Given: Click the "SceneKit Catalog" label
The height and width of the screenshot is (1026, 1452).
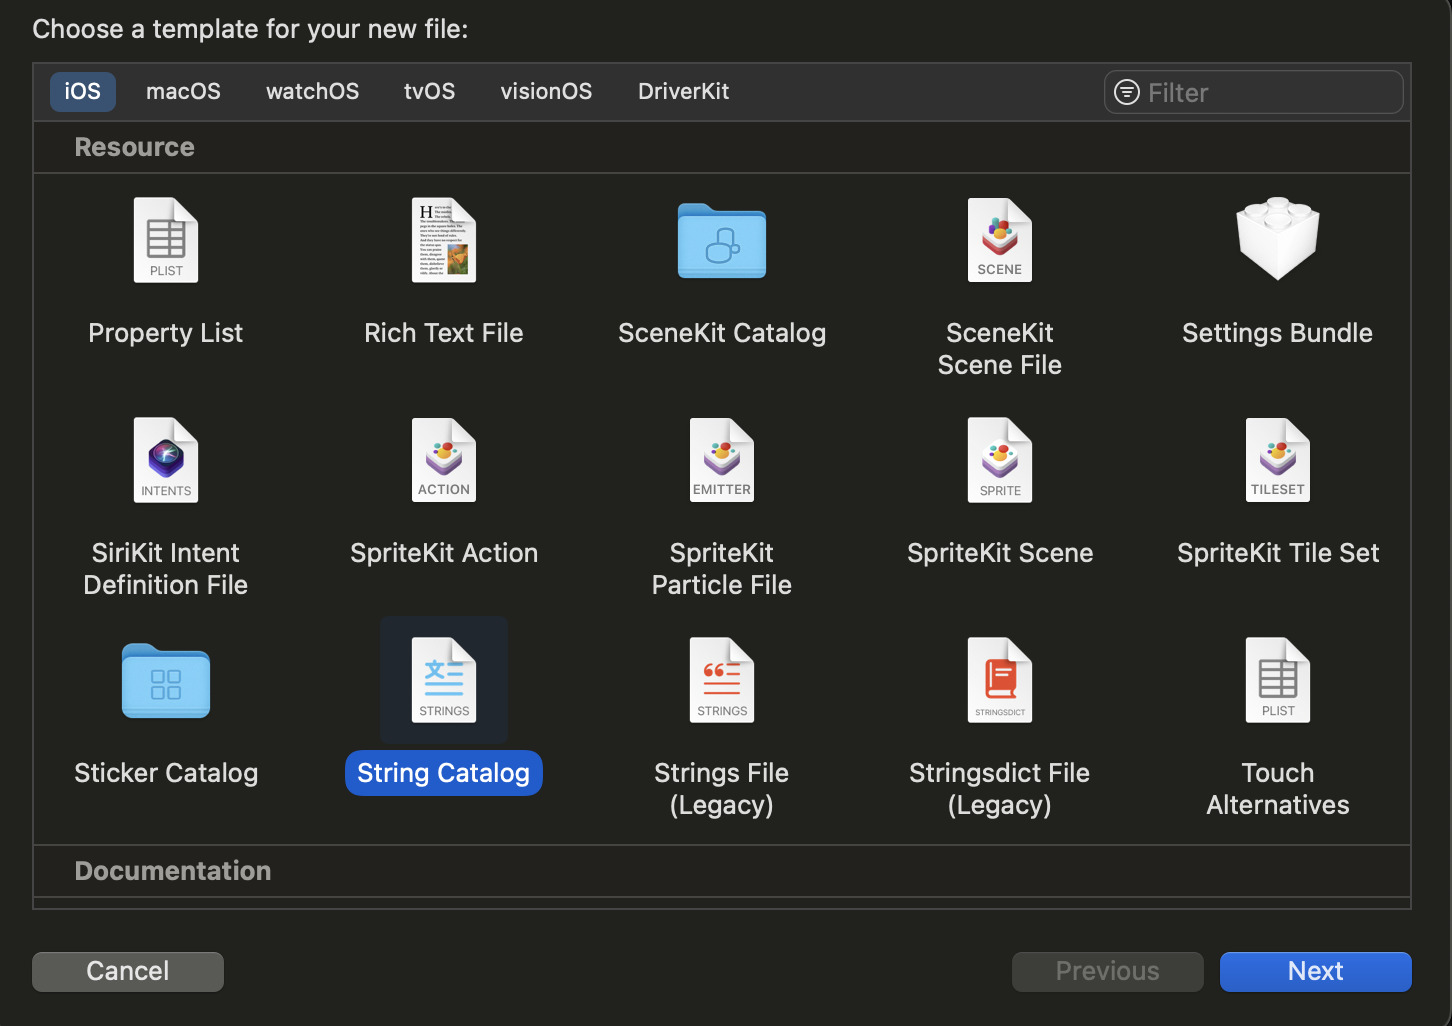Looking at the screenshot, I should point(722,333).
